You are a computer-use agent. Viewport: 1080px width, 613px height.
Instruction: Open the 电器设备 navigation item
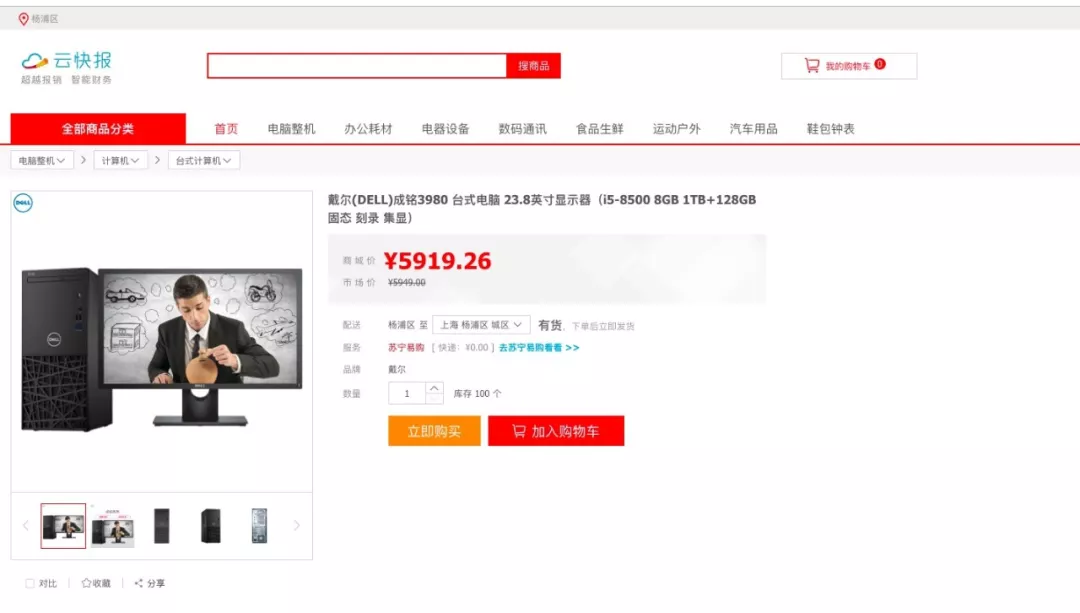click(446, 129)
